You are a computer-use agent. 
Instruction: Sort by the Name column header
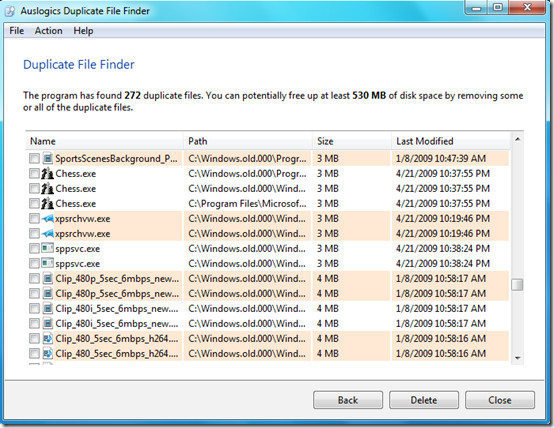tap(104, 141)
